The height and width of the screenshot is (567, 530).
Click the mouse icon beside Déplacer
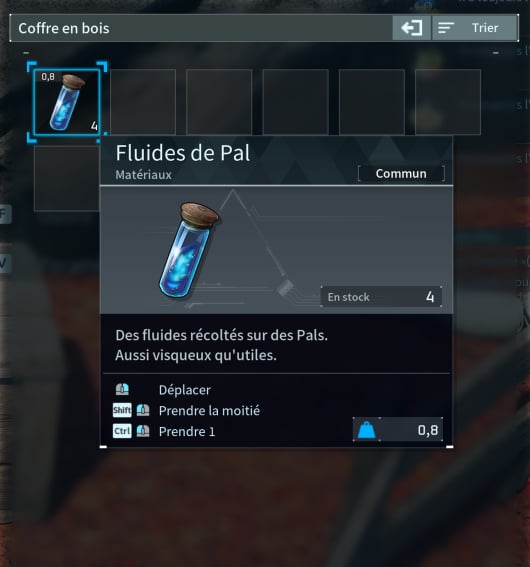pos(122,389)
